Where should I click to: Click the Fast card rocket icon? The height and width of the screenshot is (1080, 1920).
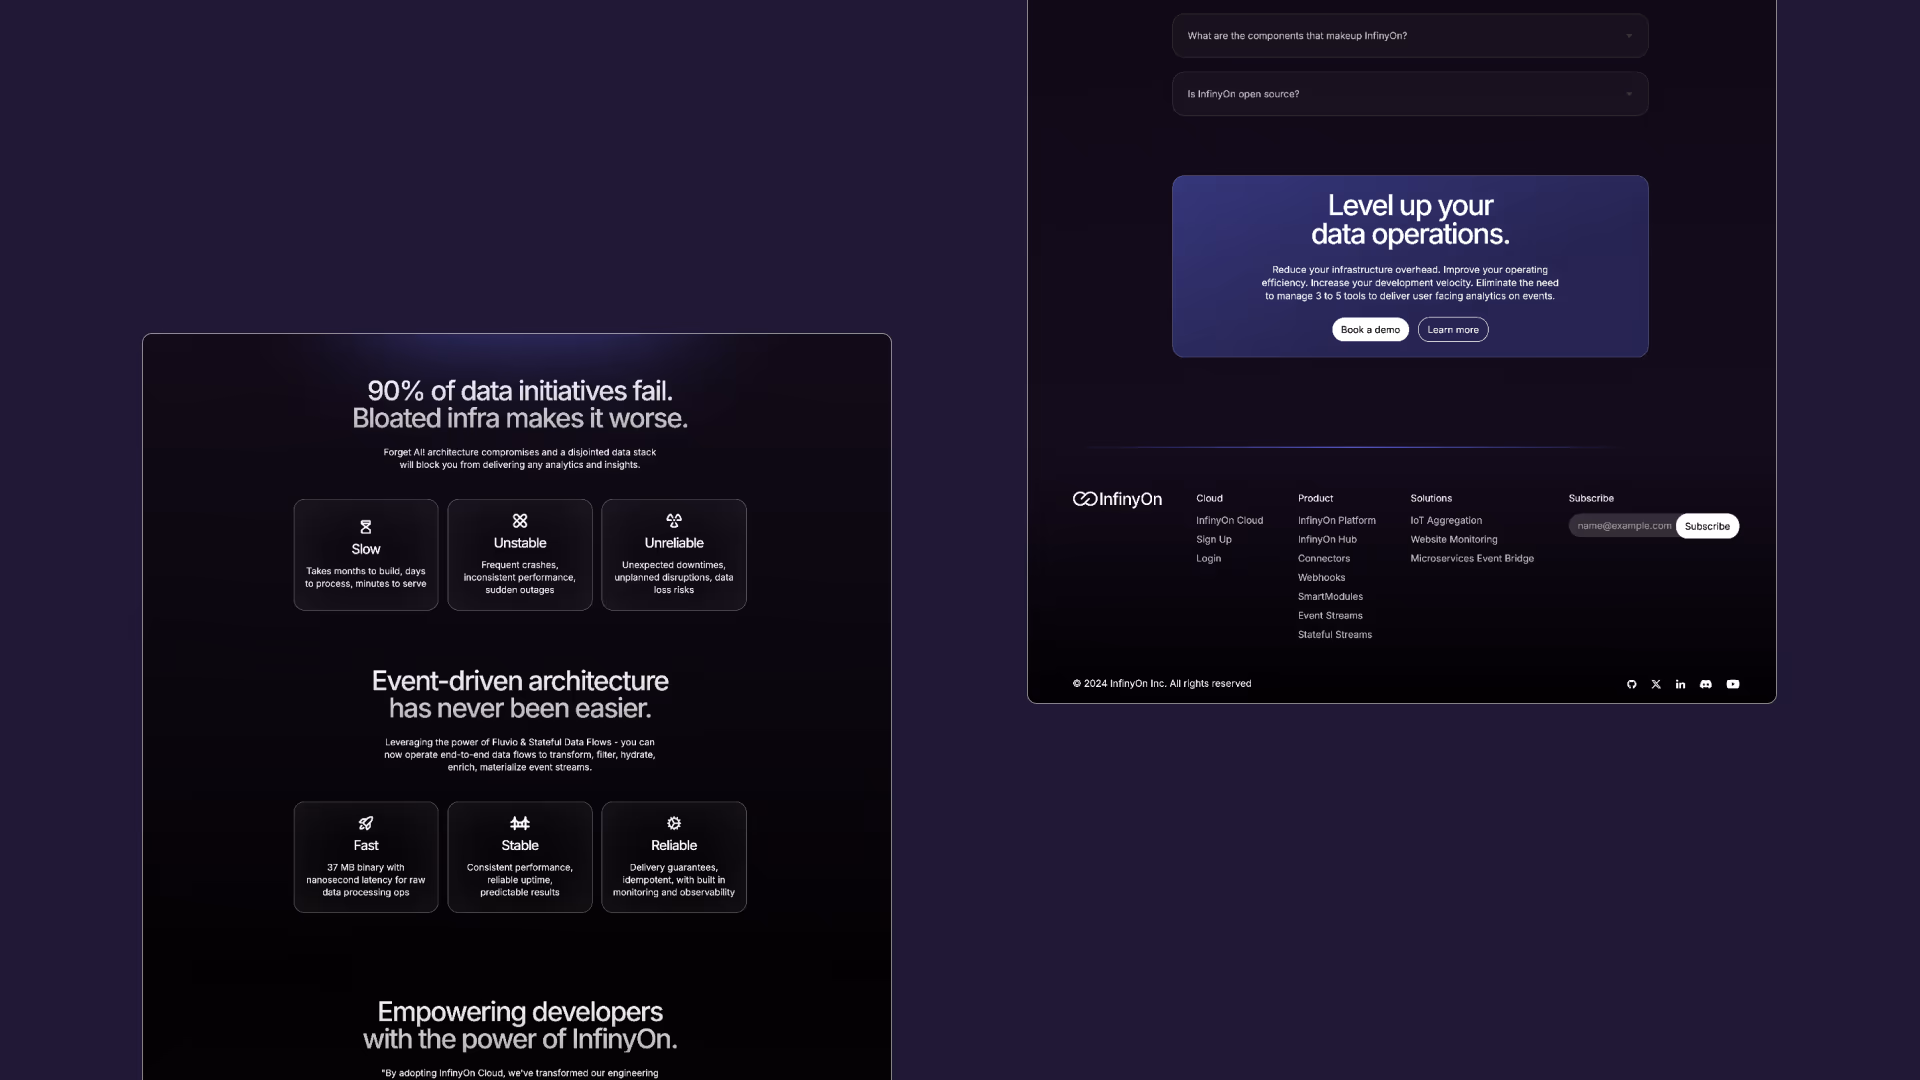tap(366, 823)
